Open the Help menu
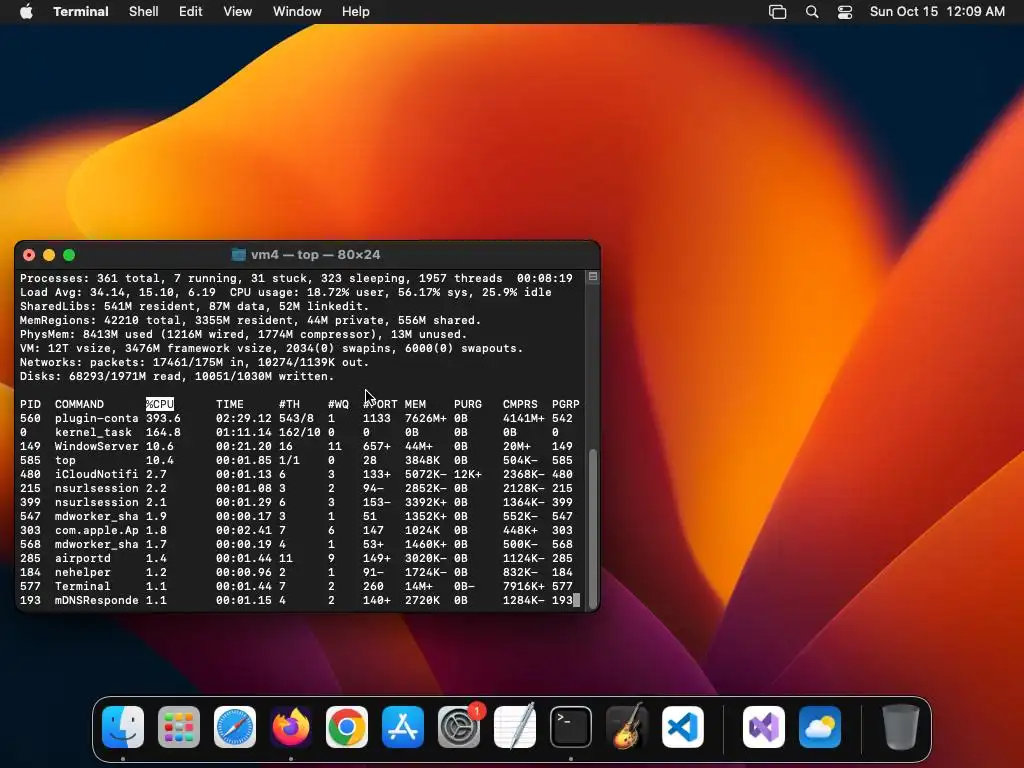Screen dimensions: 1024x768 coord(356,12)
